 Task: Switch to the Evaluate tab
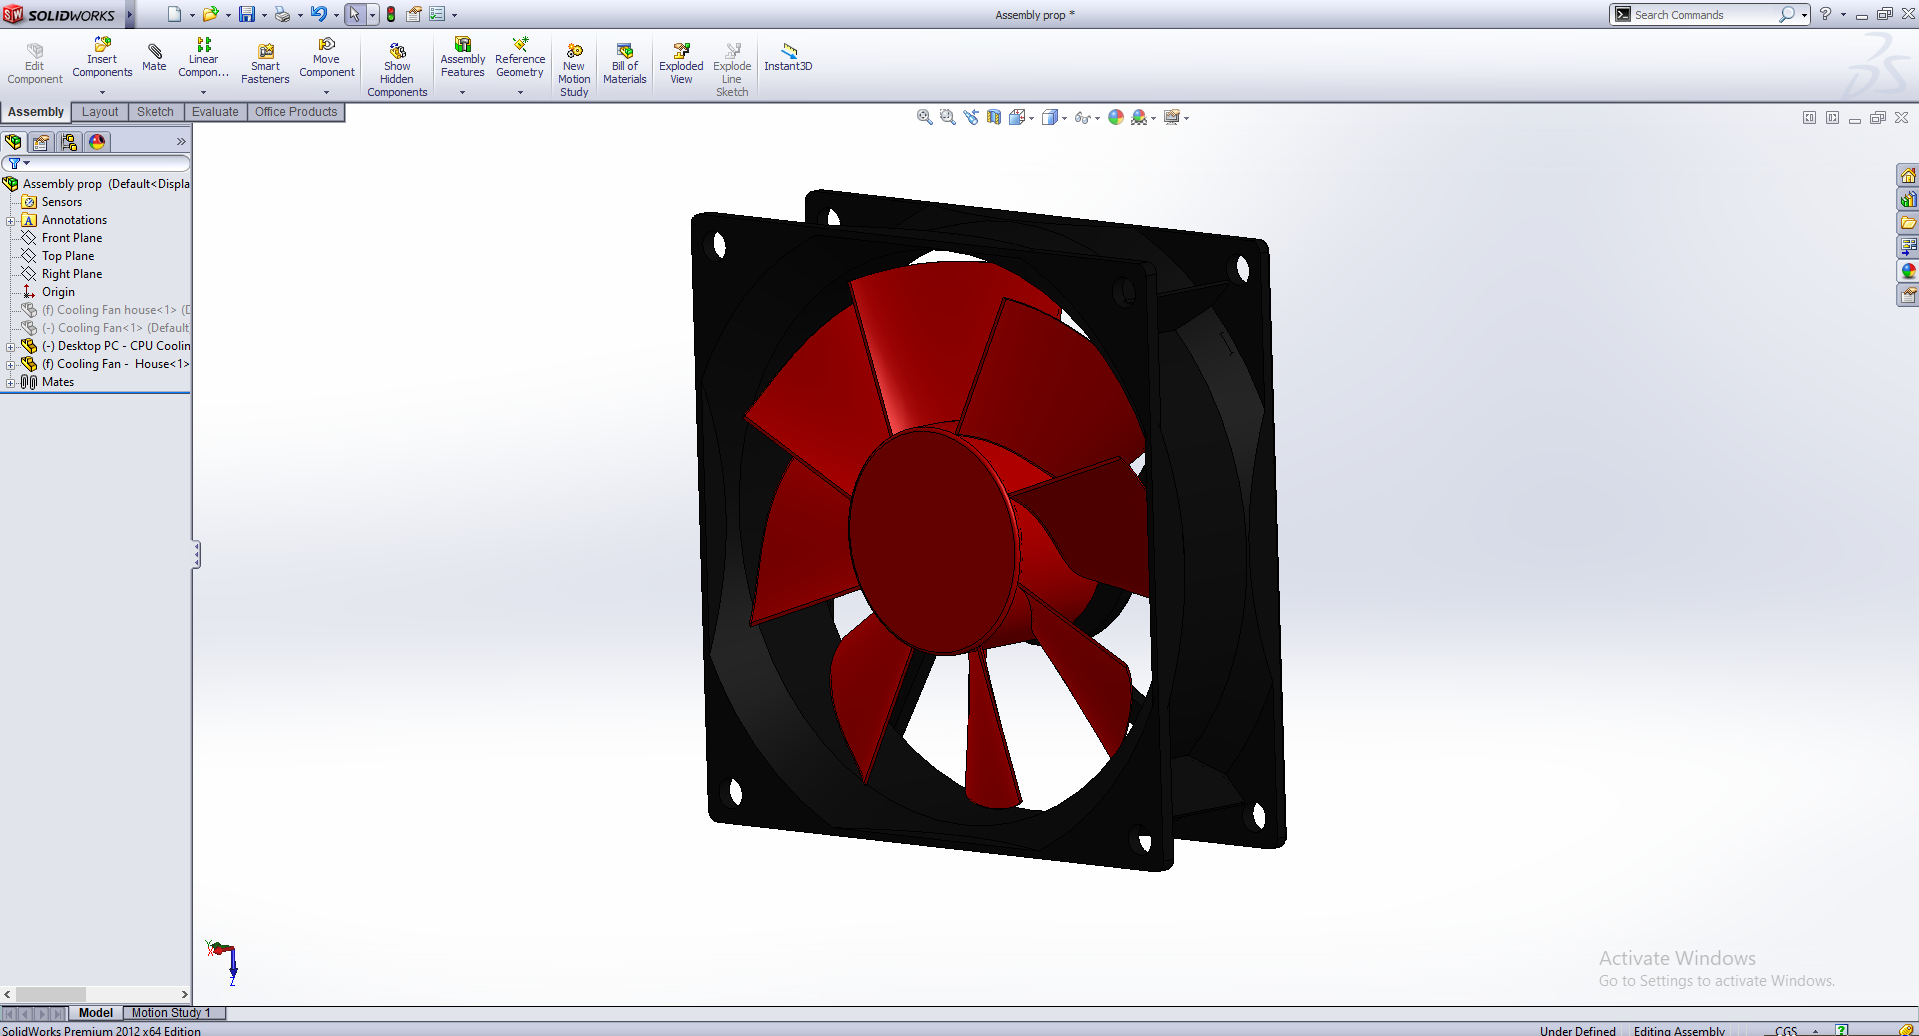215,112
